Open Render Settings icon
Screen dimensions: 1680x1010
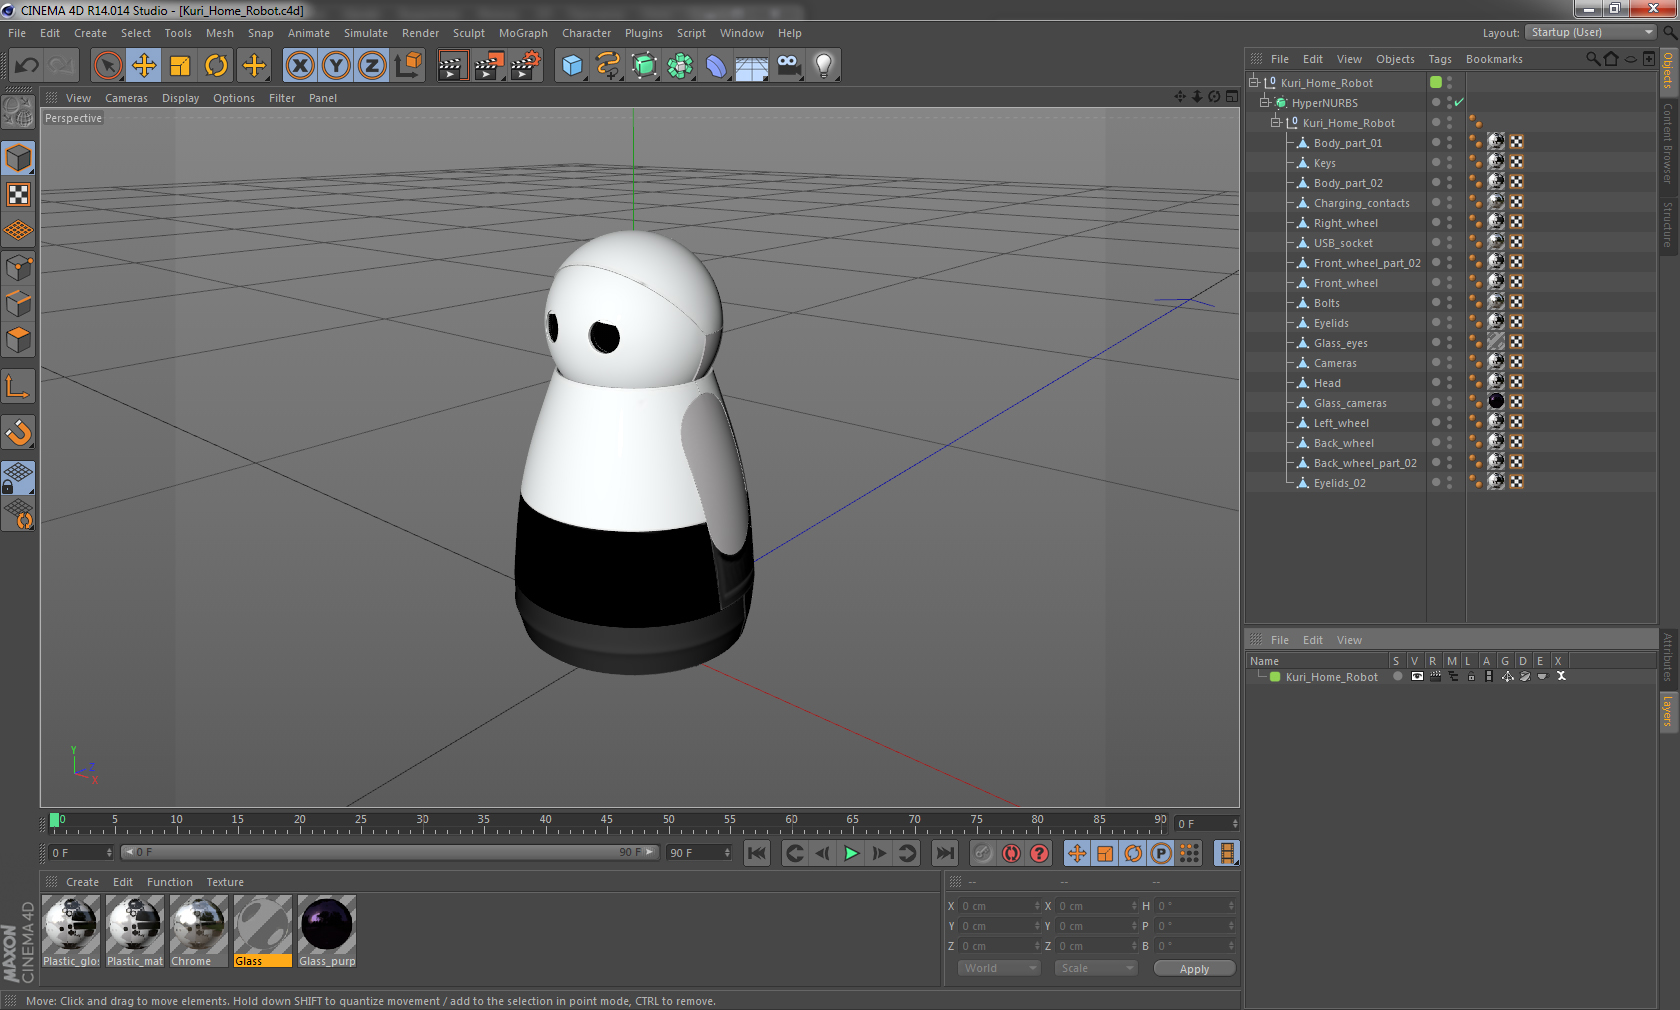point(525,66)
